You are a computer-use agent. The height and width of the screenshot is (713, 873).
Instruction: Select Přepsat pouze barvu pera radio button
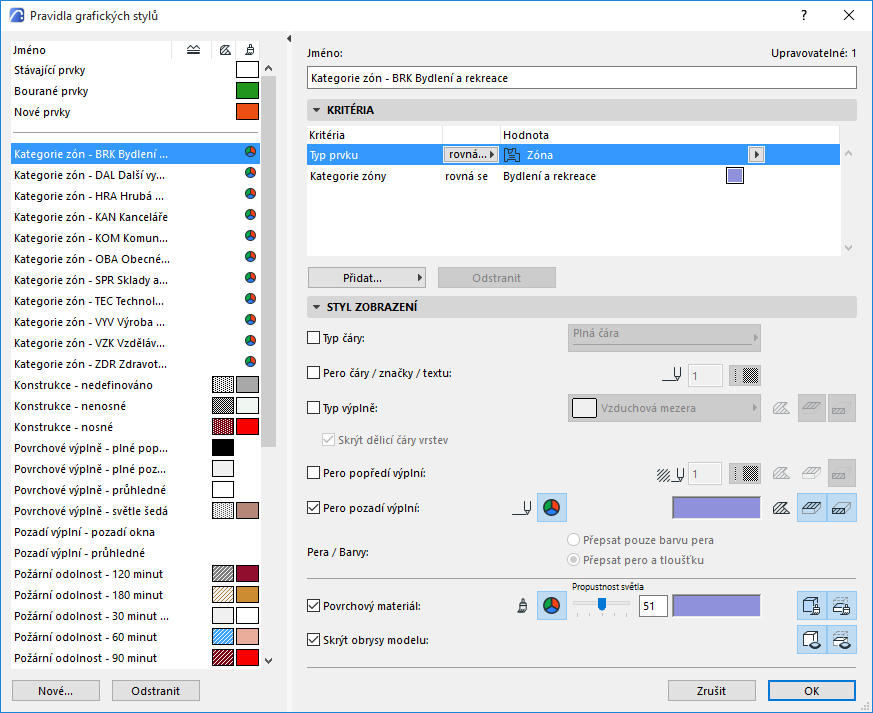tap(573, 540)
